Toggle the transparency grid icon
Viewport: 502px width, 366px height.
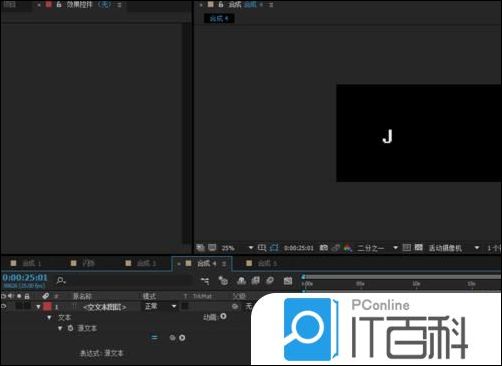[419, 247]
